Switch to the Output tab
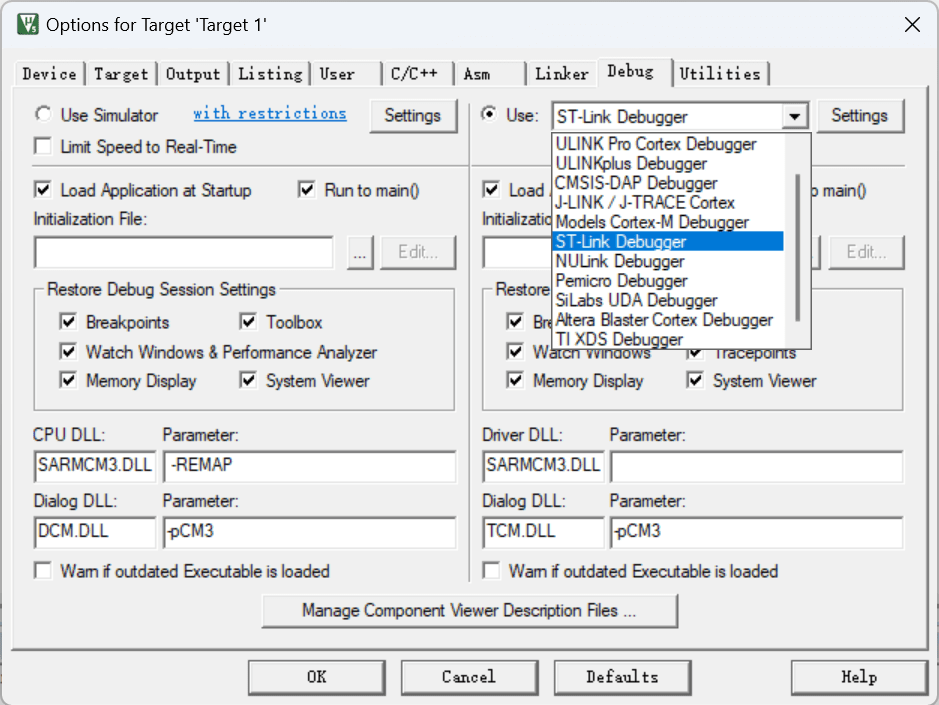This screenshot has width=939, height=705. [x=193, y=74]
